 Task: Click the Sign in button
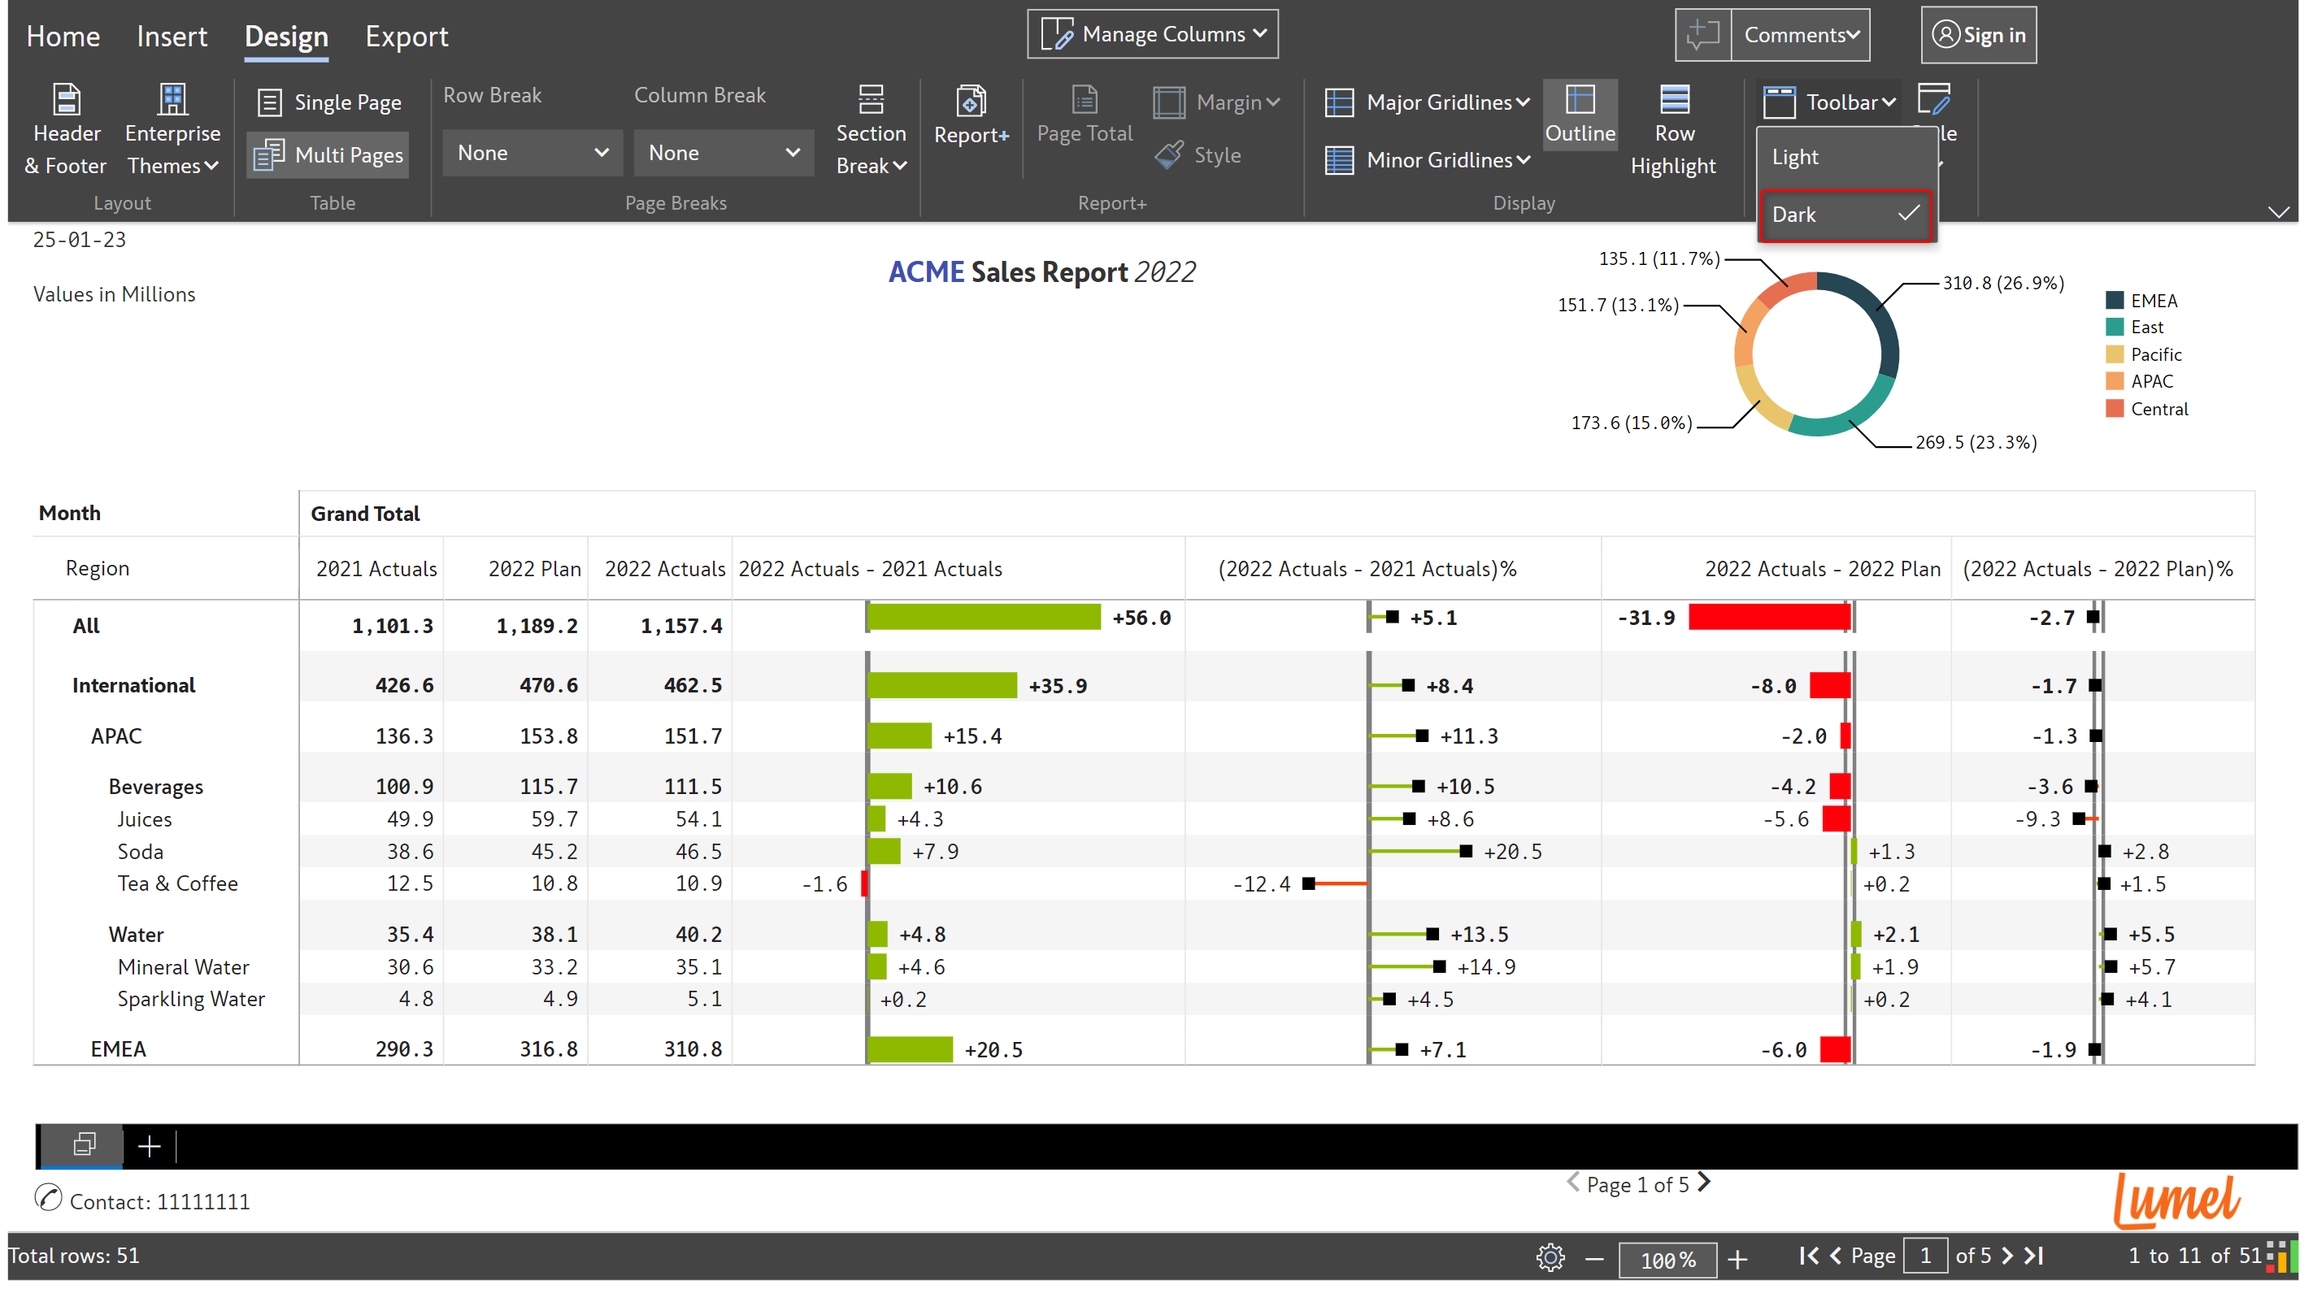click(1978, 35)
